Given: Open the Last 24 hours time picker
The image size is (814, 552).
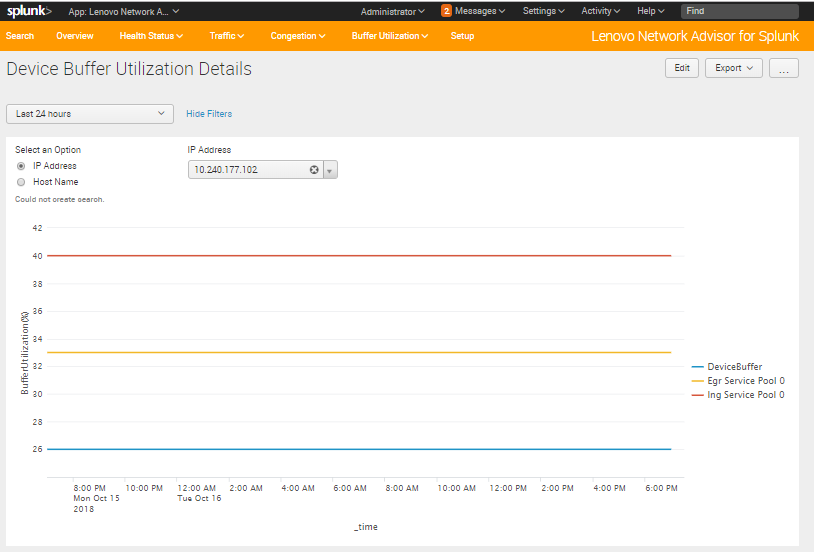Looking at the screenshot, I should 90,114.
